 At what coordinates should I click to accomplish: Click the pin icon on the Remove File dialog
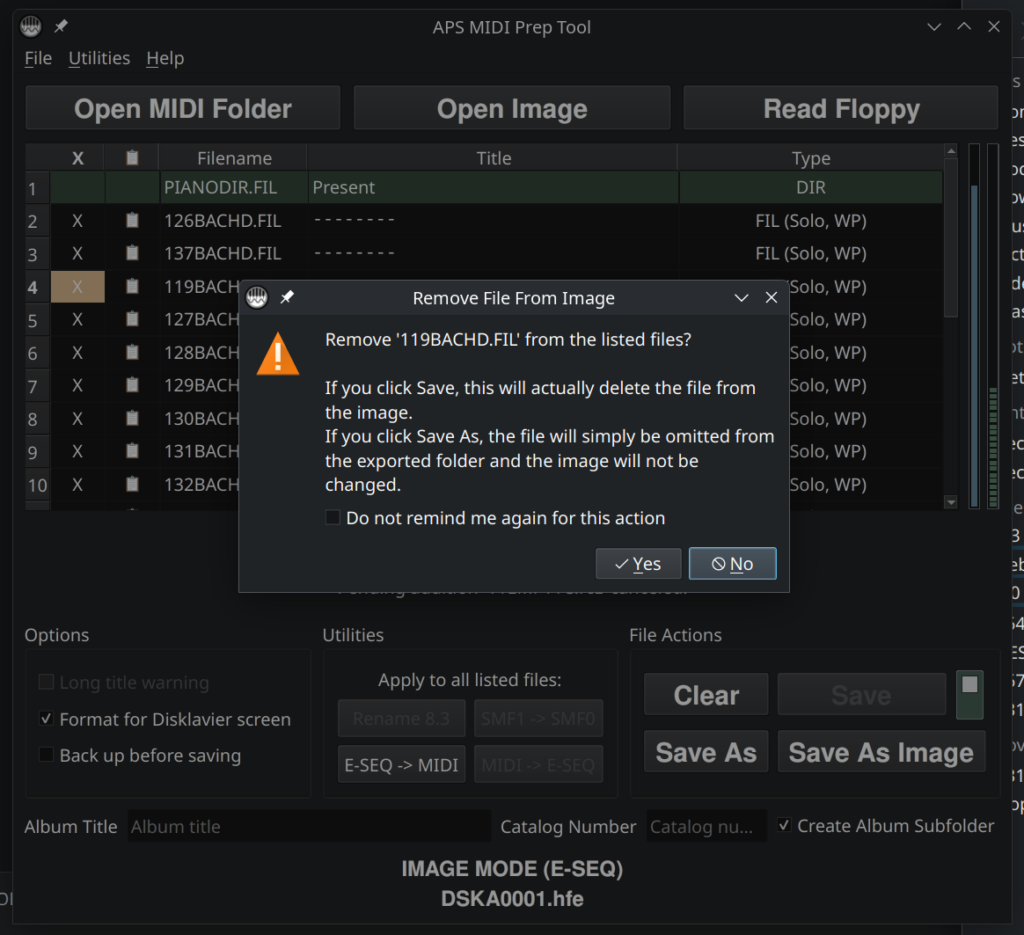(x=287, y=297)
